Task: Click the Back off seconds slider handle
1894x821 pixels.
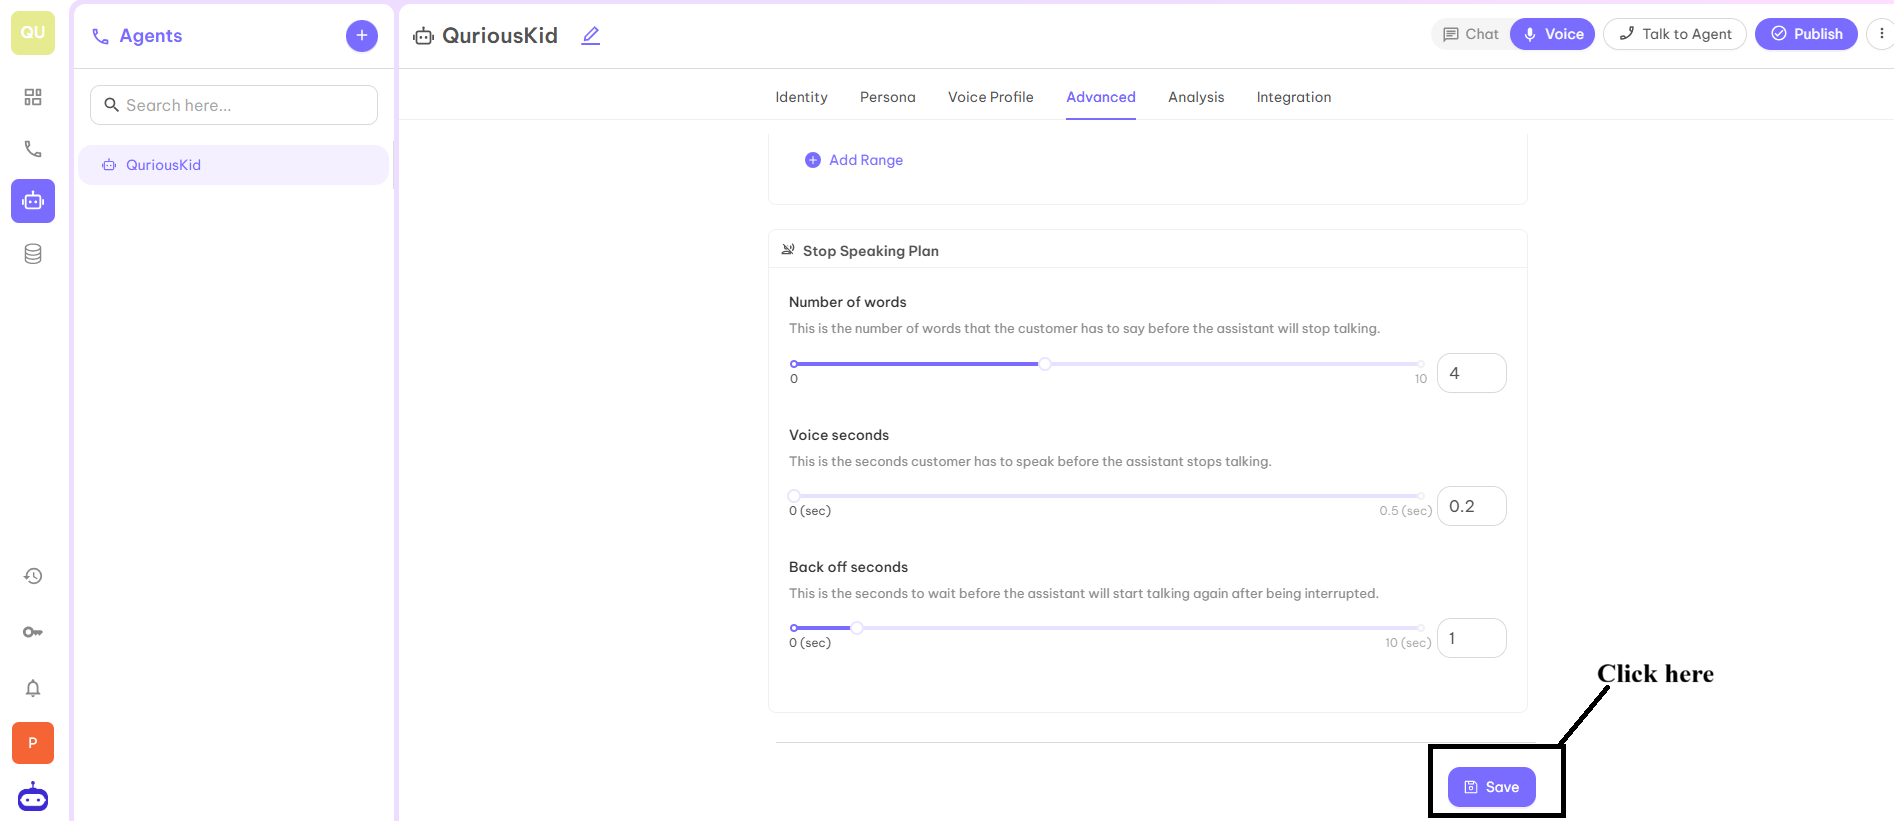Action: tap(857, 628)
